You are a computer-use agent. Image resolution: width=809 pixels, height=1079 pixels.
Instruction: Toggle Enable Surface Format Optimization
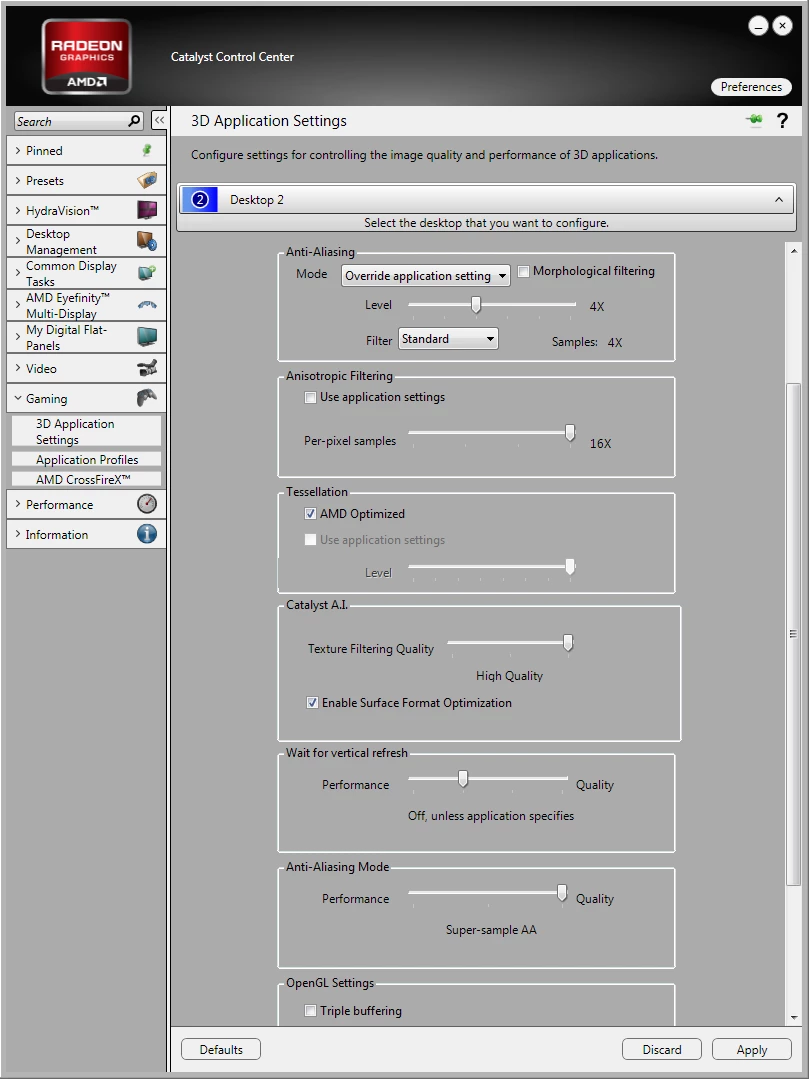[312, 703]
